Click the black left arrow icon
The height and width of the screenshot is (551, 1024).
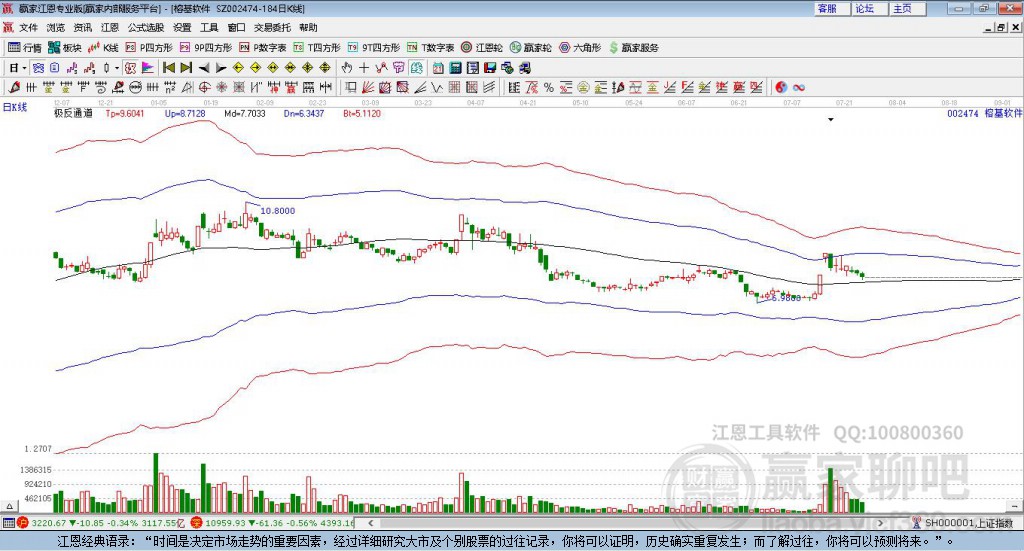[204, 68]
